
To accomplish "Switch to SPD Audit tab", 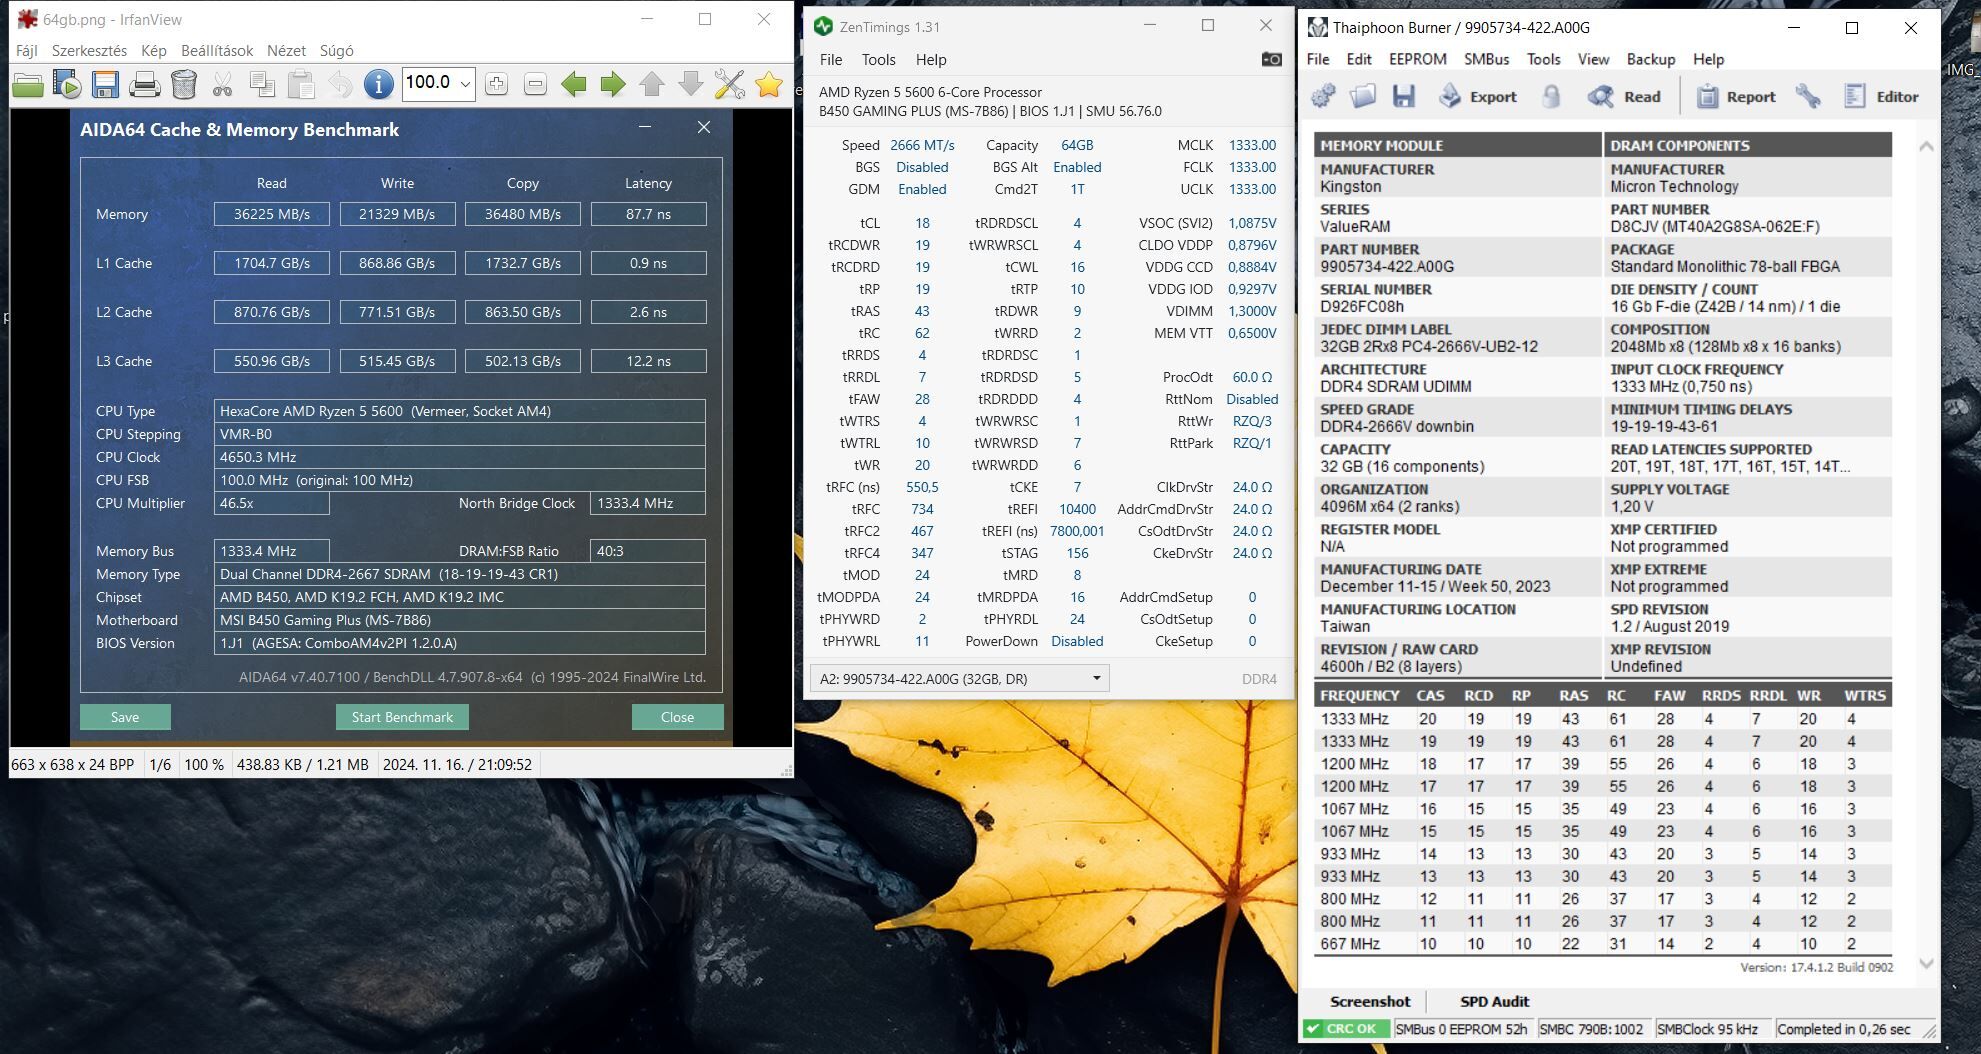I will pyautogui.click(x=1494, y=1001).
